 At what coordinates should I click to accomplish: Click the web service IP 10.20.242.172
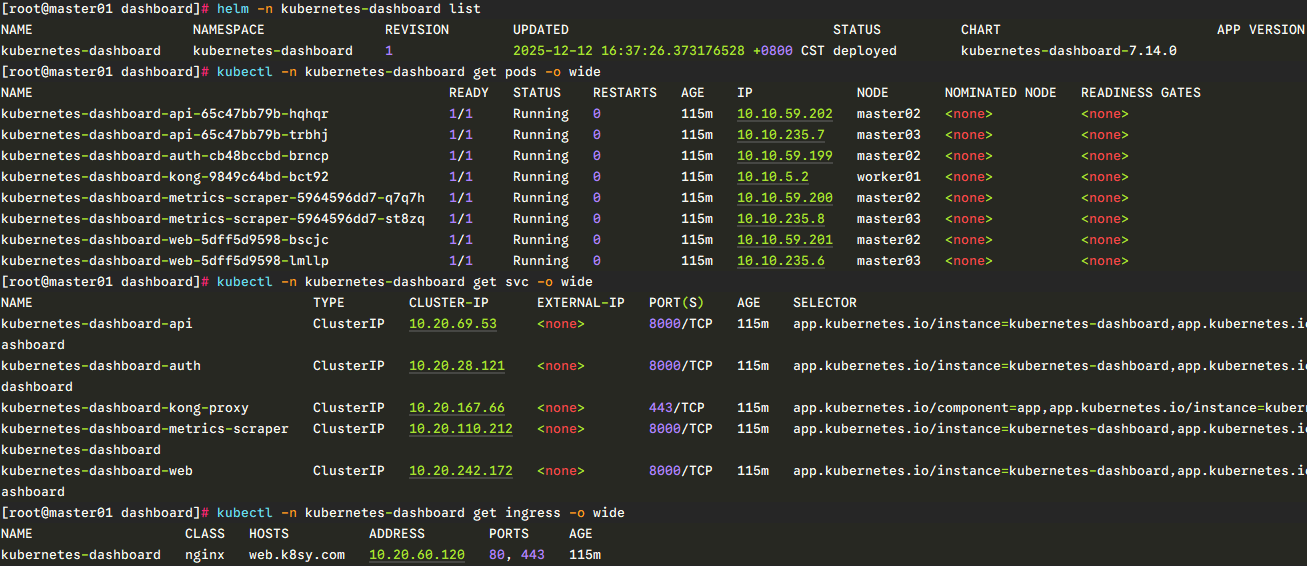460,471
